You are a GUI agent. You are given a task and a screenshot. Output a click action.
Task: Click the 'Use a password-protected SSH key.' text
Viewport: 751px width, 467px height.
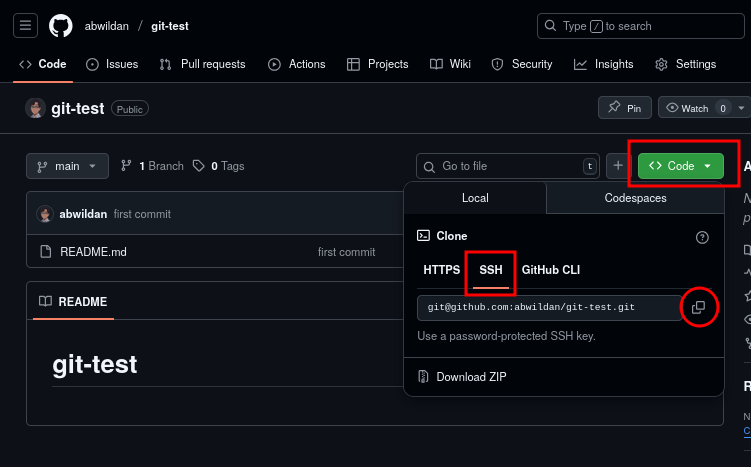click(x=506, y=336)
